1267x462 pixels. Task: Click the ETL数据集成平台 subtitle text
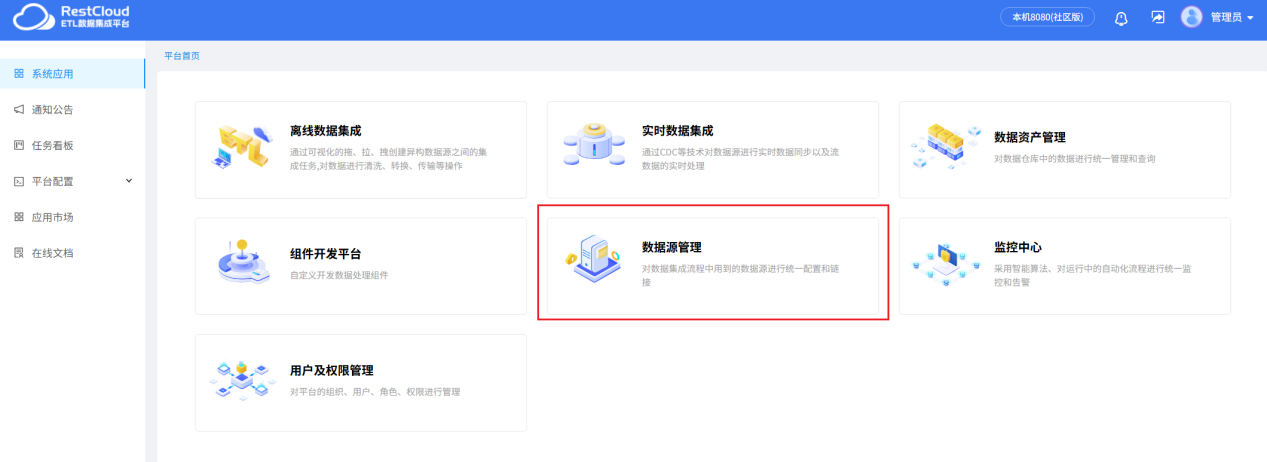coord(95,23)
